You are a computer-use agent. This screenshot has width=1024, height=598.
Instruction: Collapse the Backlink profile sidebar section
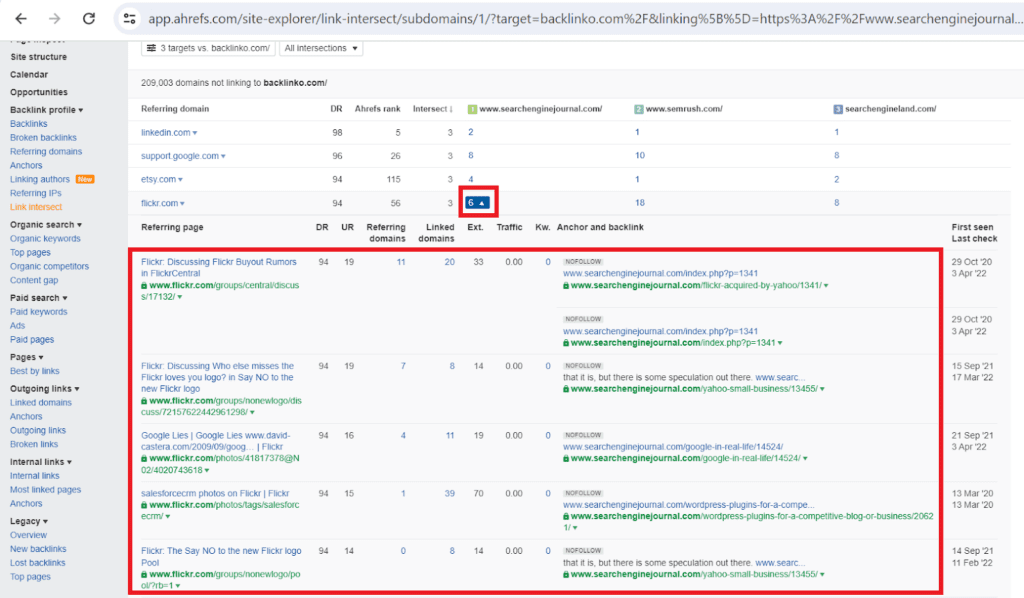pos(46,110)
